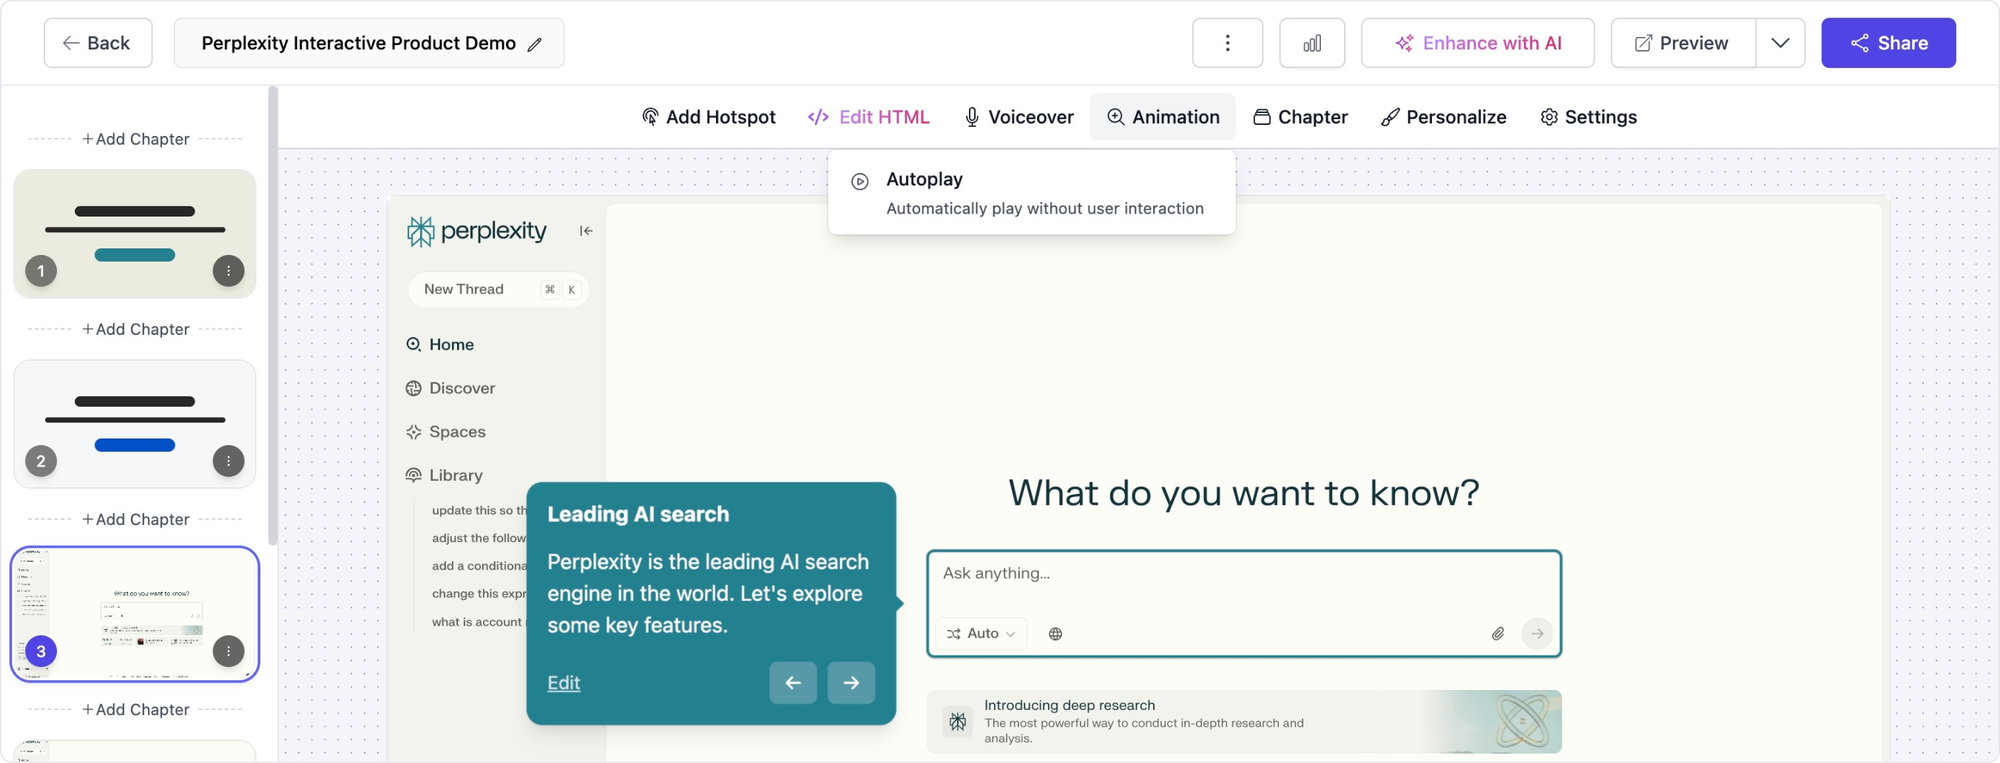The width and height of the screenshot is (2000, 763).
Task: Click the 'Leading AI search' tooltip heading
Action: click(x=638, y=514)
